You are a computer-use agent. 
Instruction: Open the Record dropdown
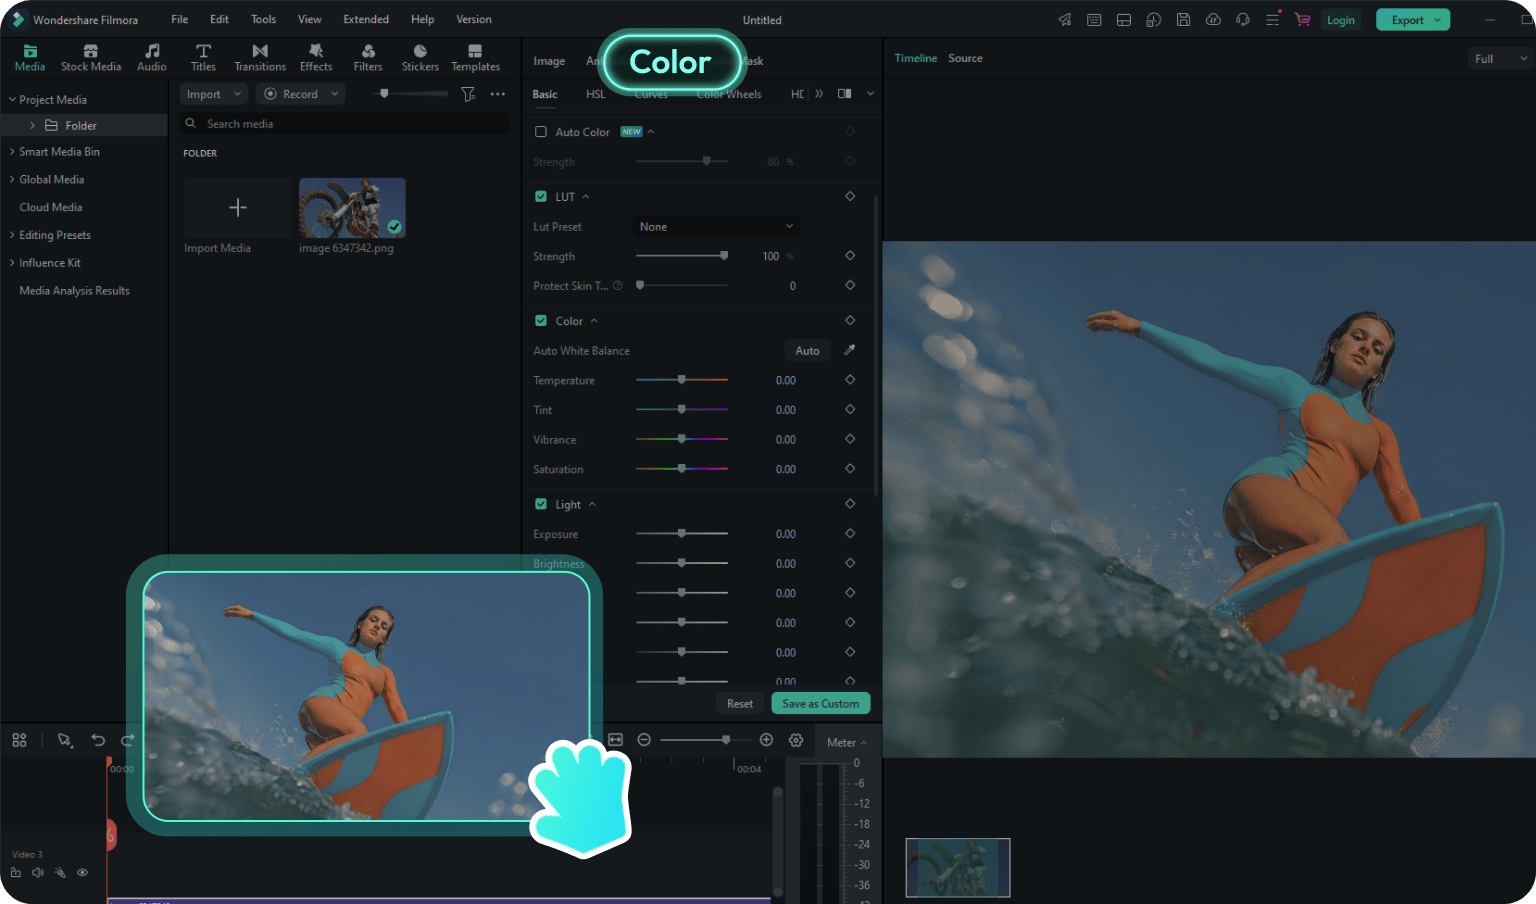300,94
